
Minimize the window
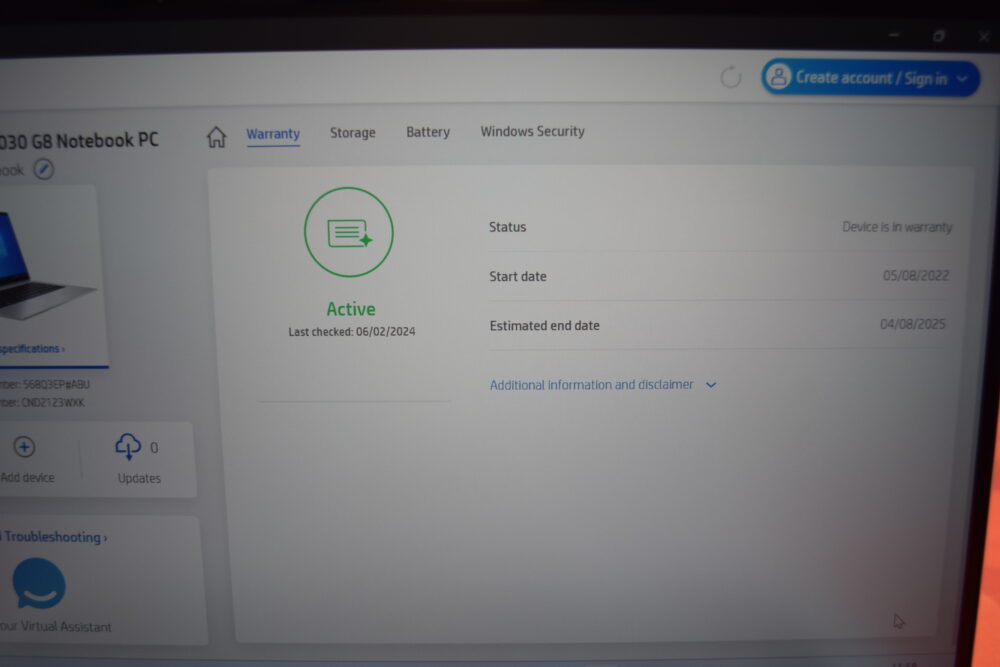[894, 35]
